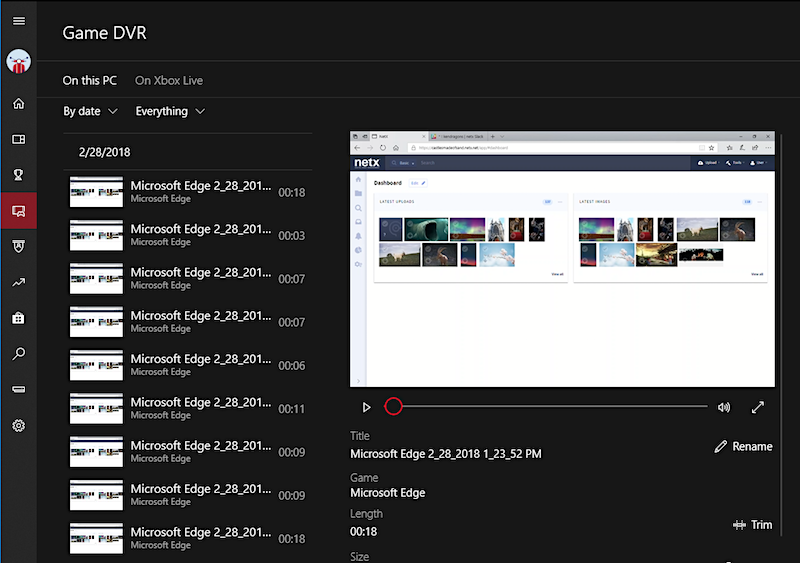Go to Home in the sidebar
The width and height of the screenshot is (800, 563).
[18, 104]
